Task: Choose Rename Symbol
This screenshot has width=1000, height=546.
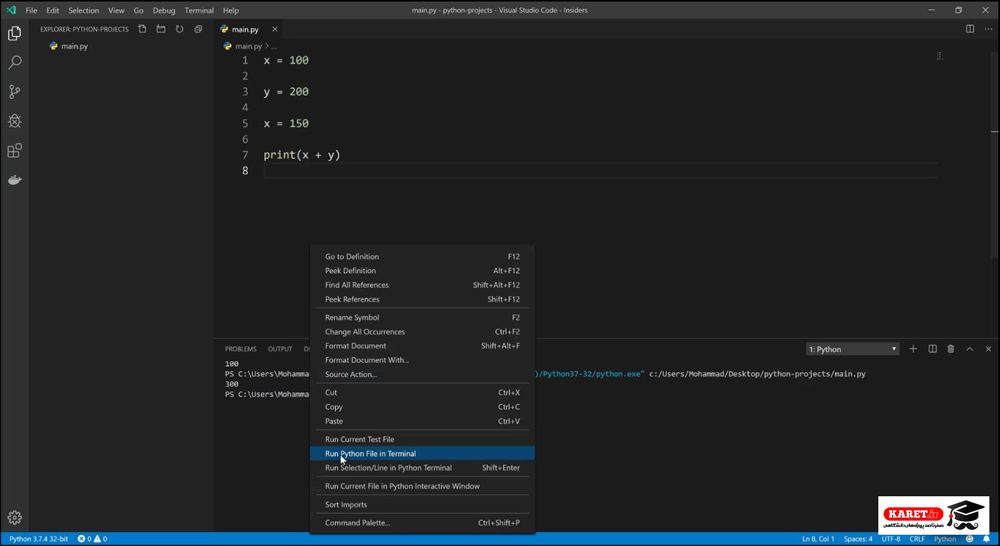Action: tap(422, 317)
